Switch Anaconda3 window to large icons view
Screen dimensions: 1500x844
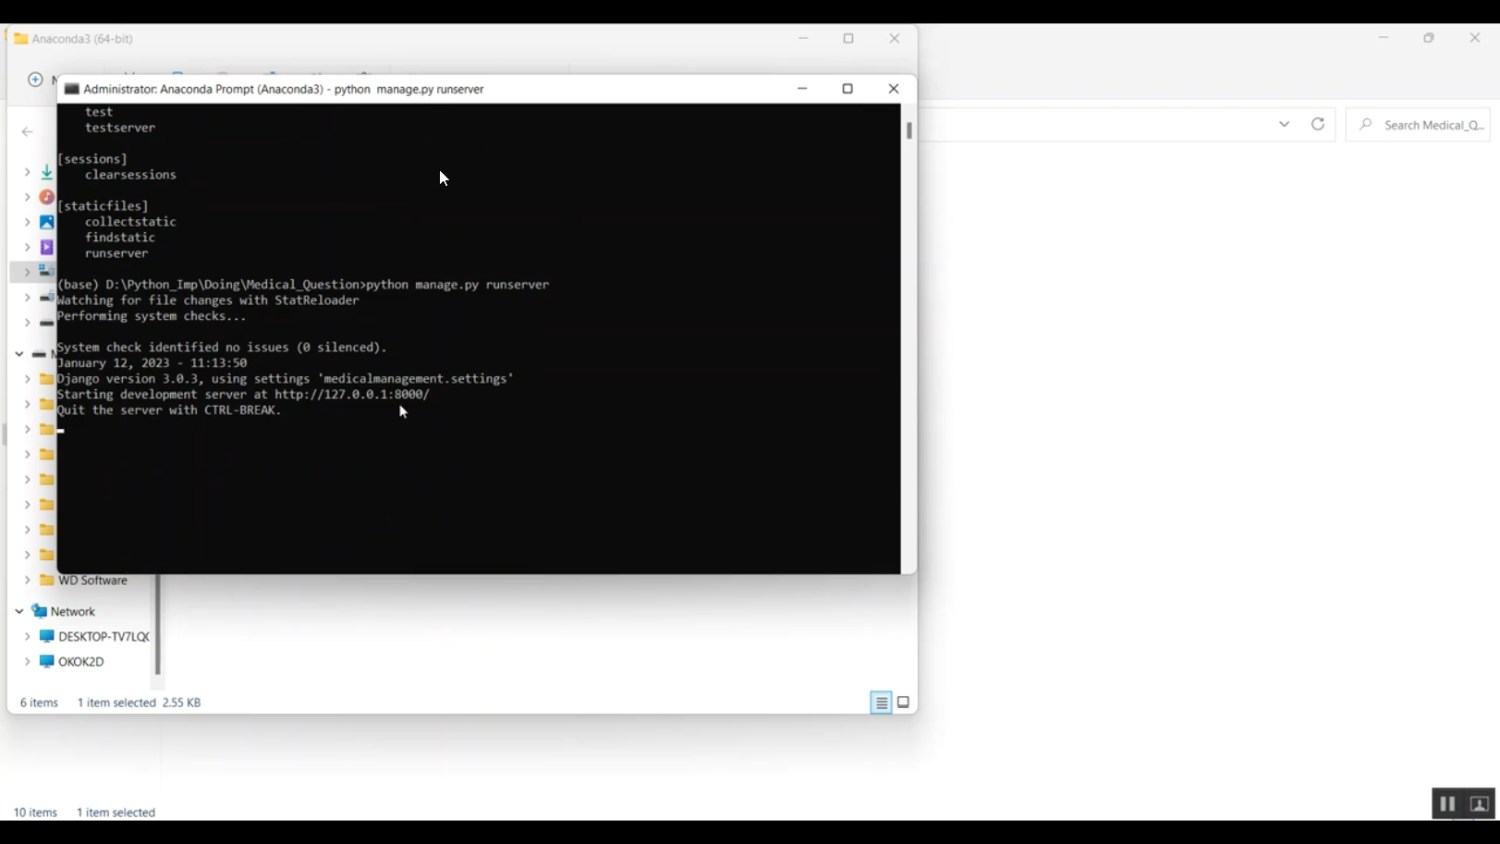click(903, 703)
